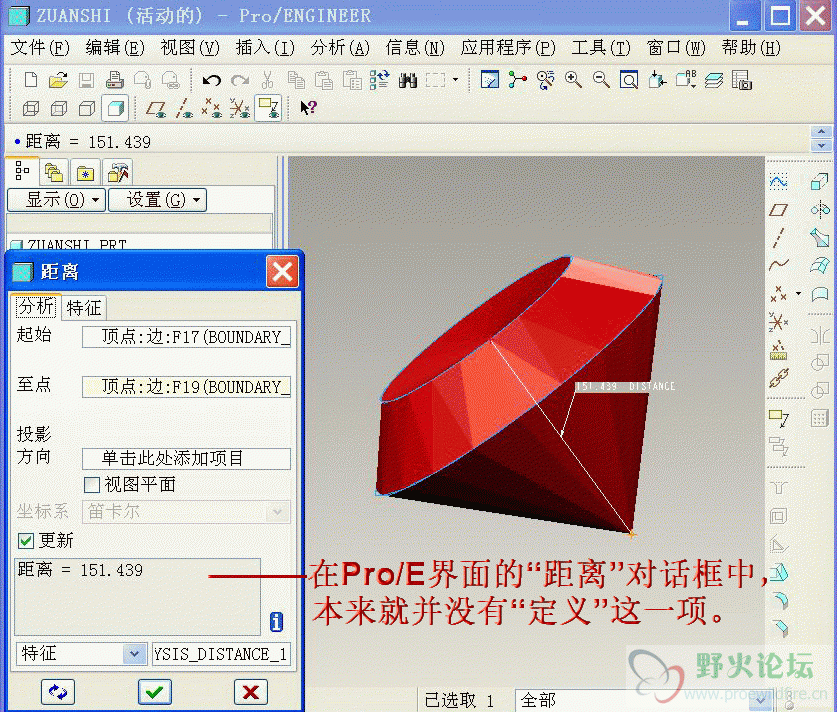The width and height of the screenshot is (837, 712).
Task: Switch to the 分析 tab in Distance dialog
Action: [36, 307]
